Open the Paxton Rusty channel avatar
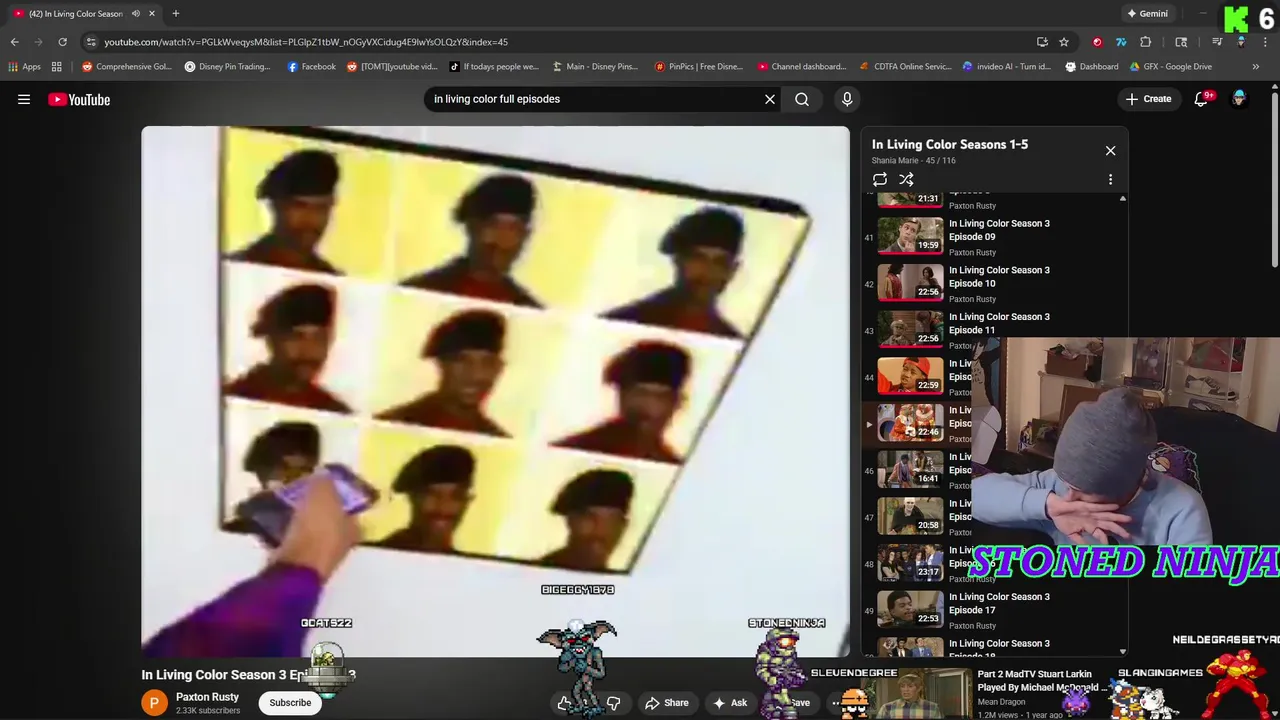 [x=154, y=703]
